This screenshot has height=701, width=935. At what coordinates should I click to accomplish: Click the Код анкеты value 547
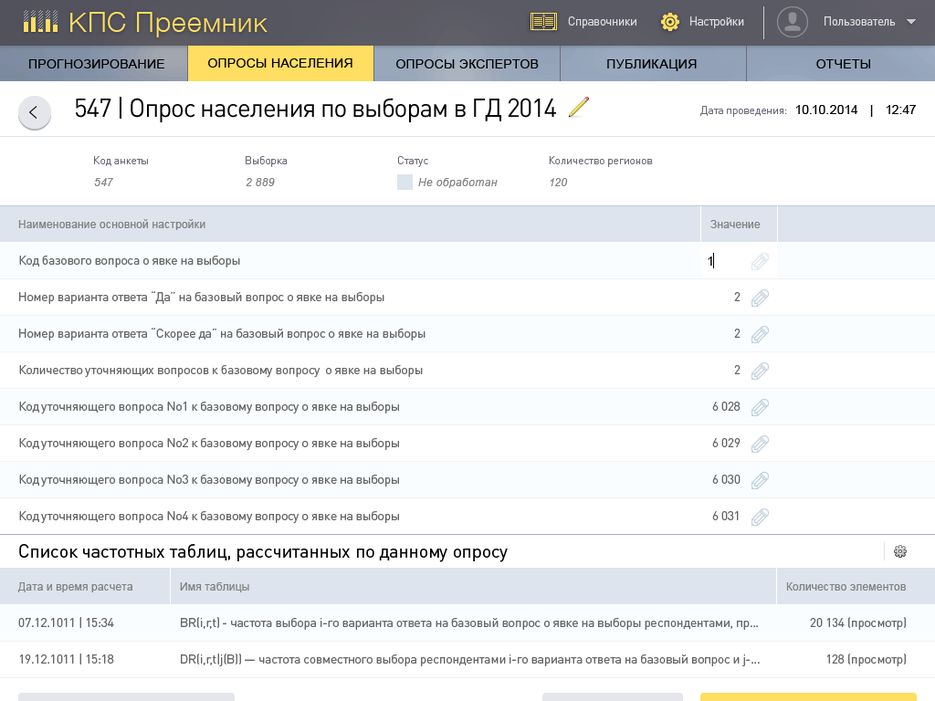(x=103, y=182)
